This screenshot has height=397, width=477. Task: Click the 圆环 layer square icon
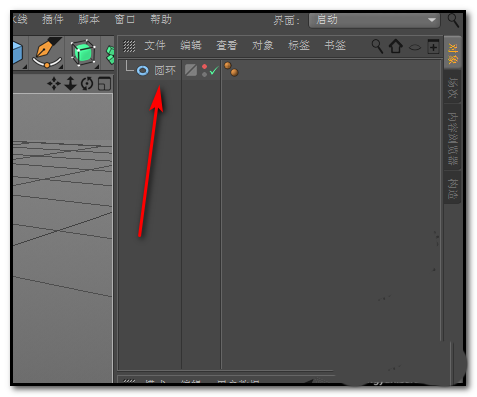click(191, 70)
